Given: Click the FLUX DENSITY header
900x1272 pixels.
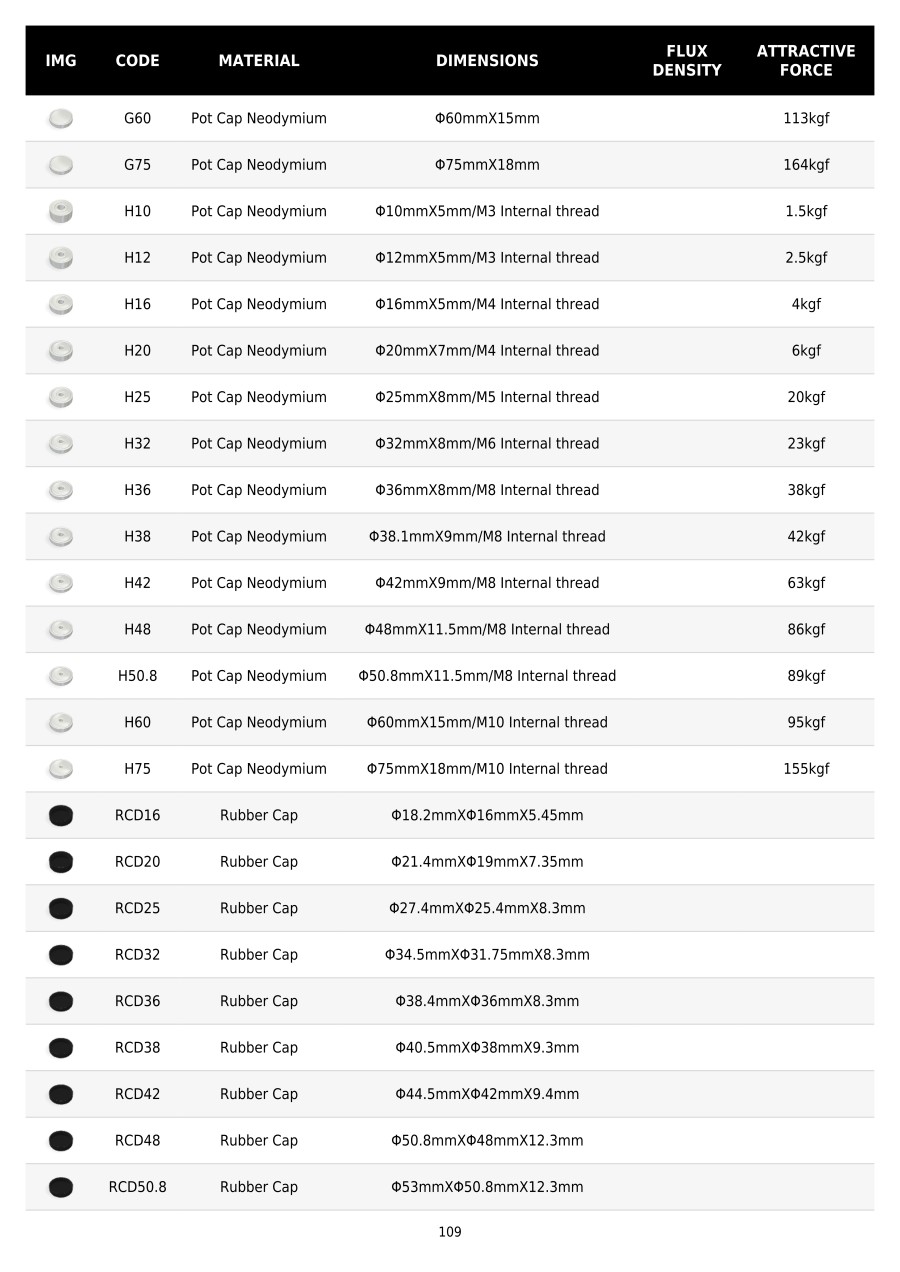Looking at the screenshot, I should pyautogui.click(x=687, y=61).
